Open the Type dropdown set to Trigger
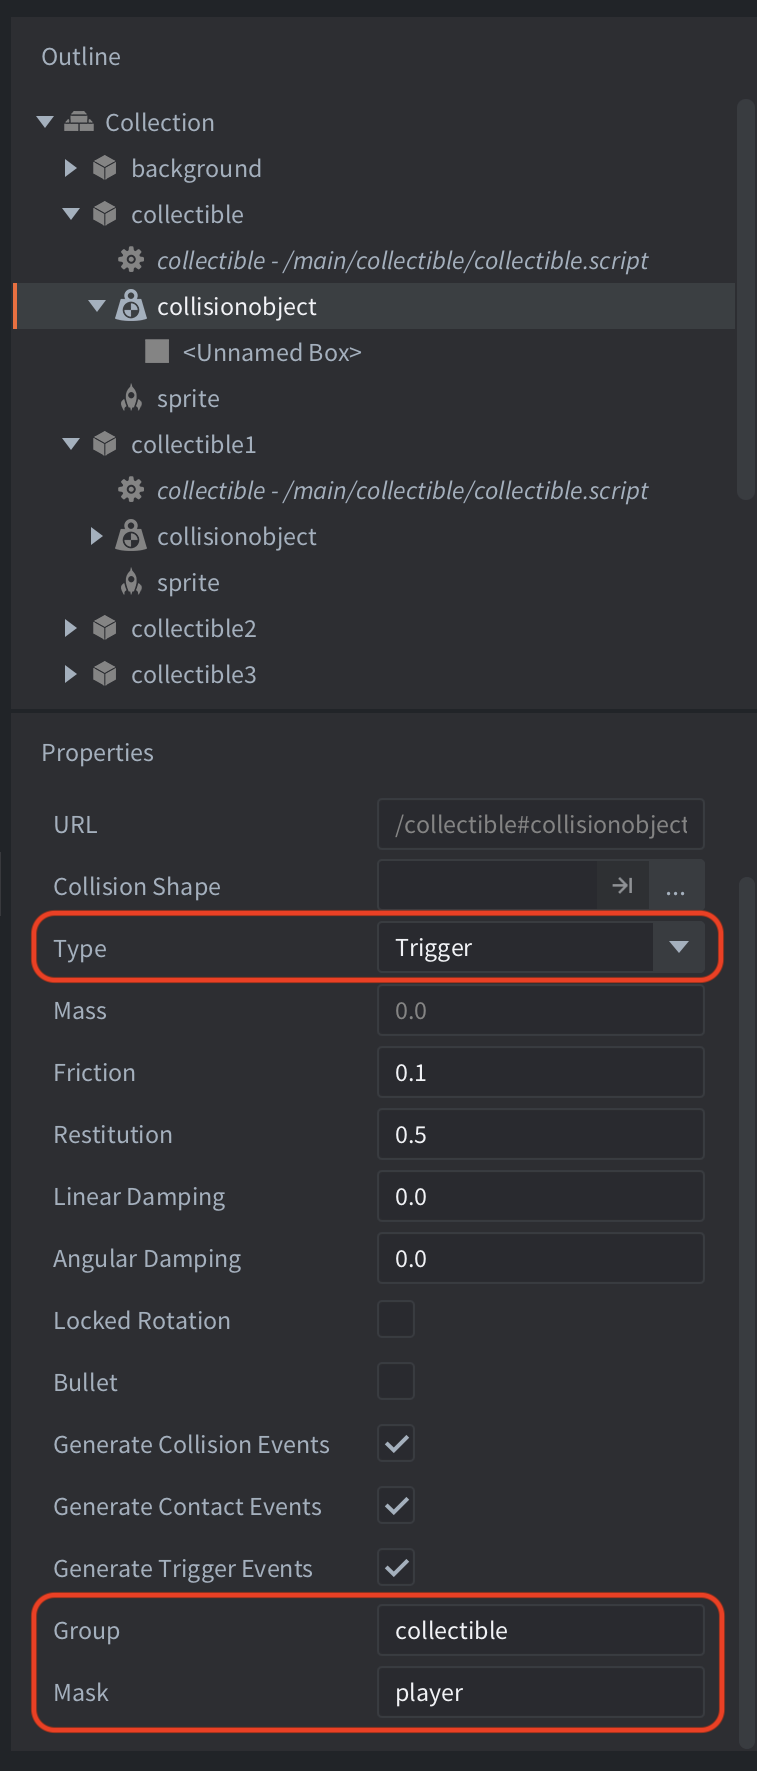Screen dimensions: 757x1771 [541, 947]
